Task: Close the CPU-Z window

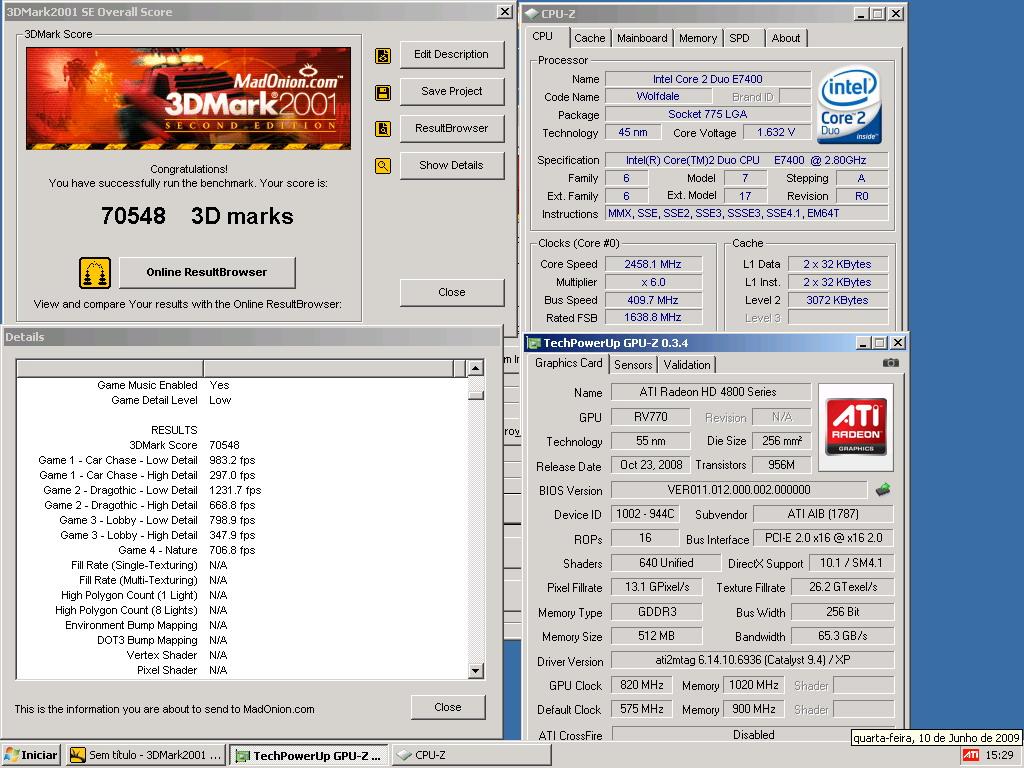Action: [897, 13]
